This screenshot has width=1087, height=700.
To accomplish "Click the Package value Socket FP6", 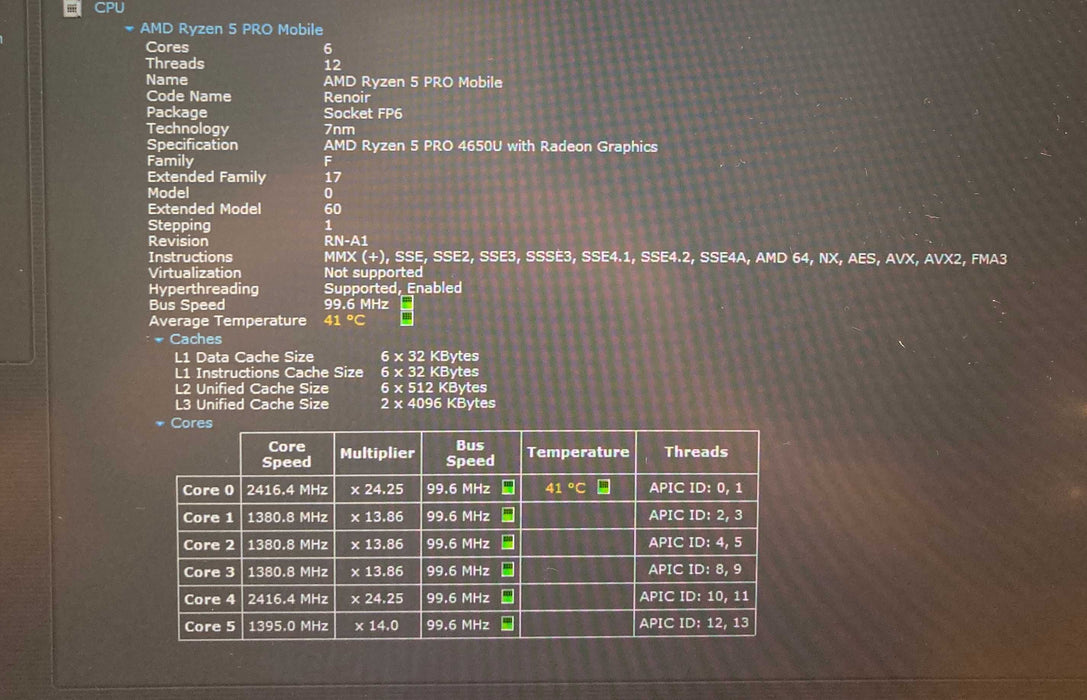I will click(x=363, y=114).
